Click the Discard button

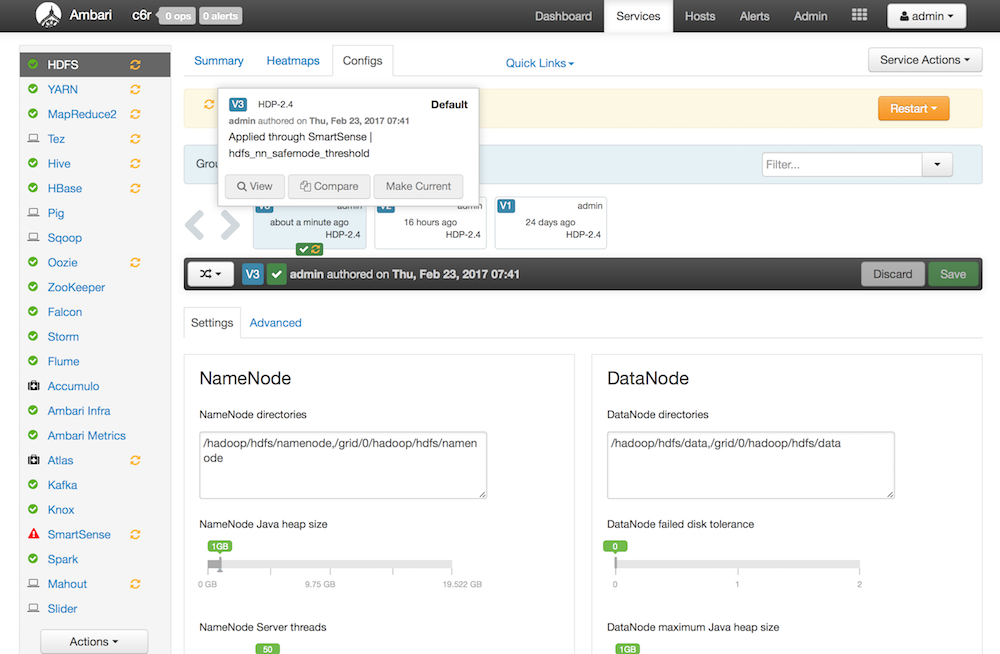[x=892, y=274]
